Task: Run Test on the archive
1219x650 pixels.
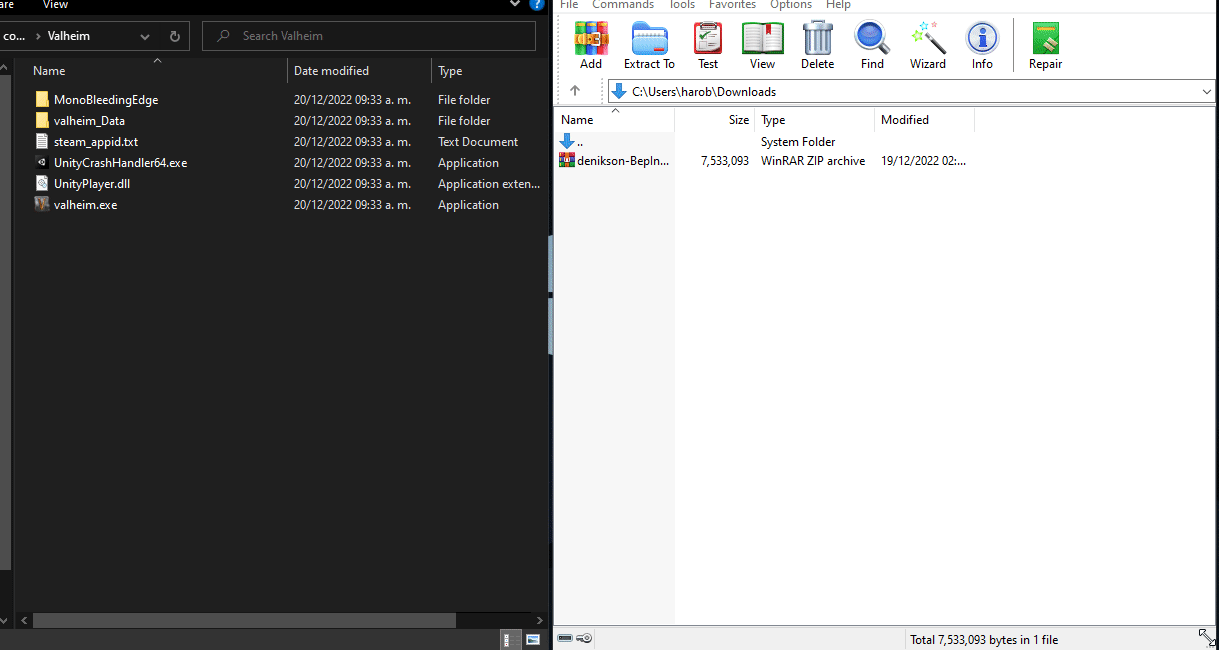Action: 708,40
